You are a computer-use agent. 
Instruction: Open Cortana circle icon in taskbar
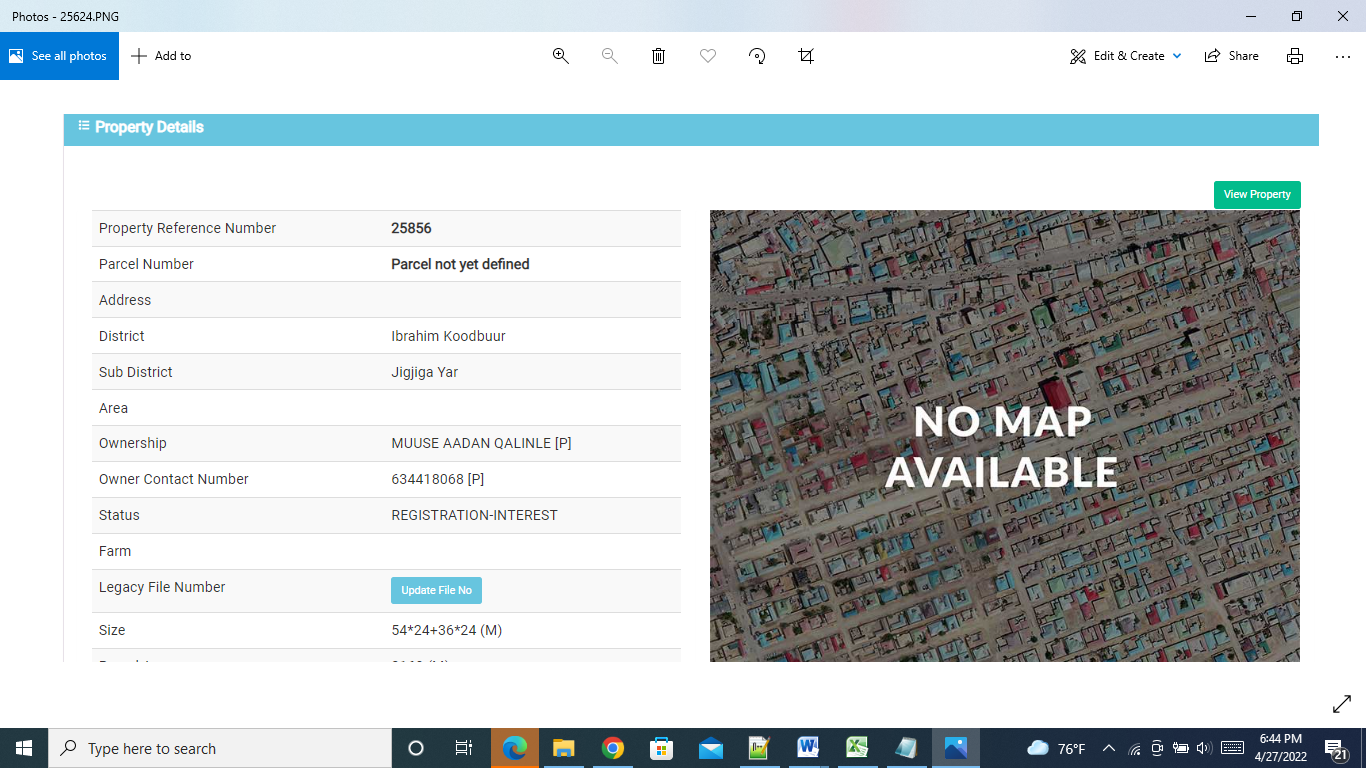pos(416,748)
